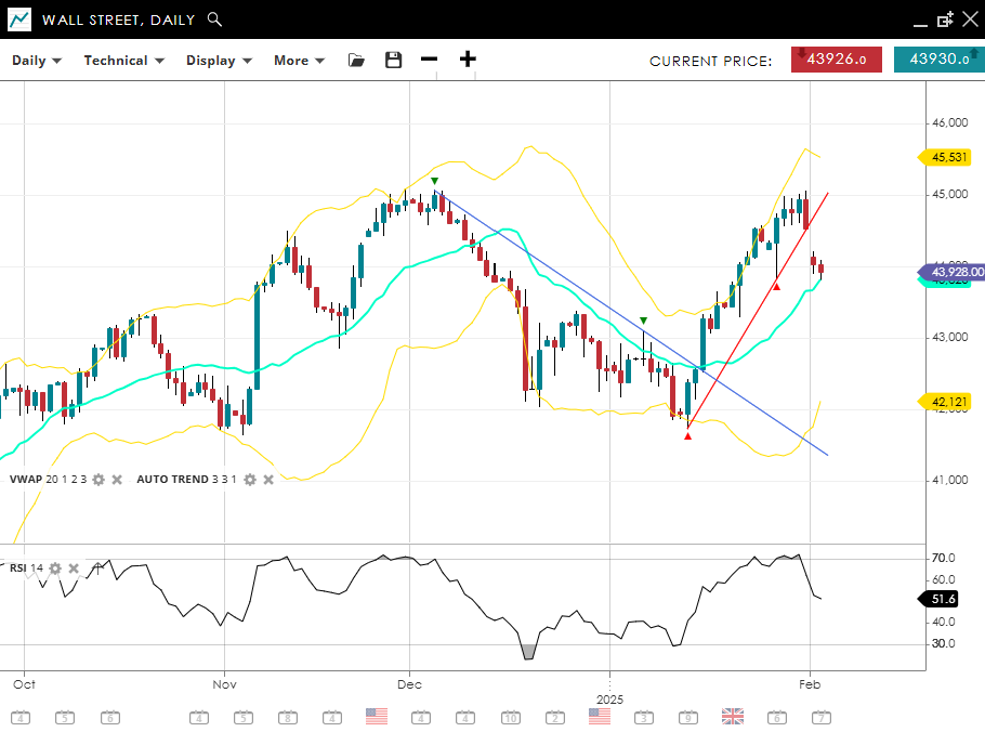985x732 pixels.
Task: Click the red sell price 43926.0
Action: click(836, 59)
